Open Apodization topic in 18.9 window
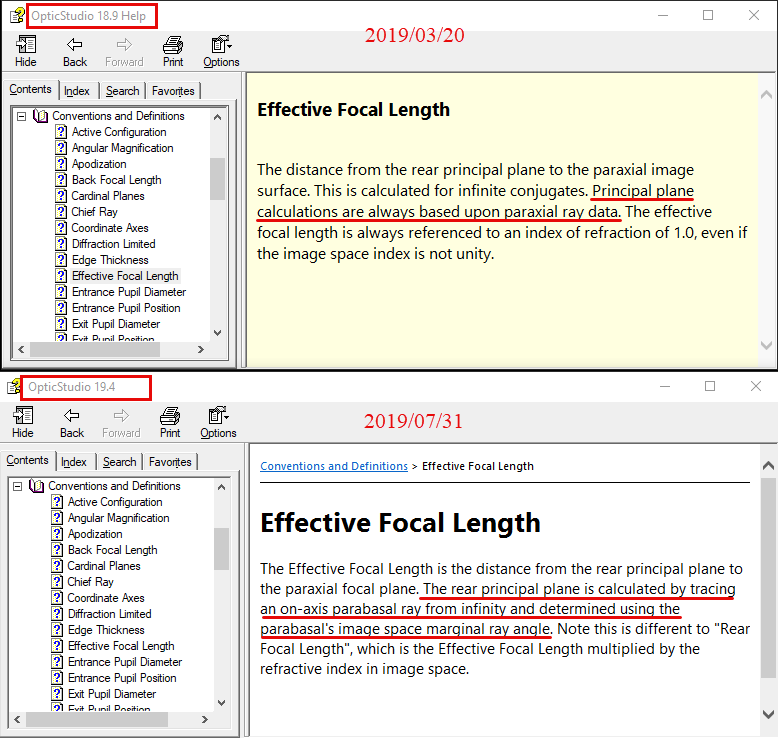The width and height of the screenshot is (778, 738). [x=99, y=164]
